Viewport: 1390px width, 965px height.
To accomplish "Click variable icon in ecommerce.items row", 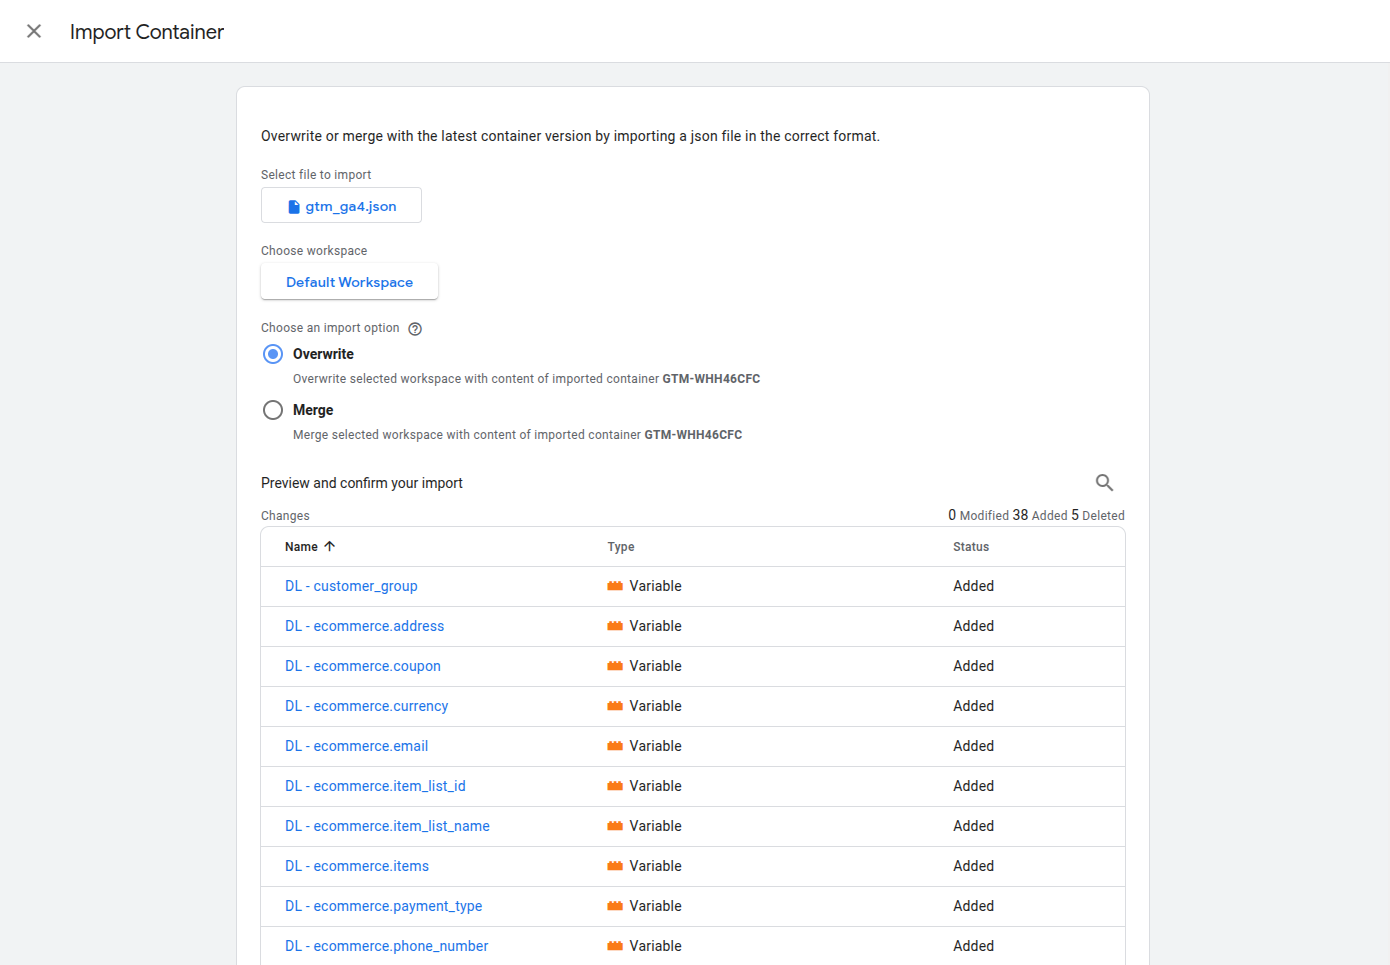I will (615, 866).
